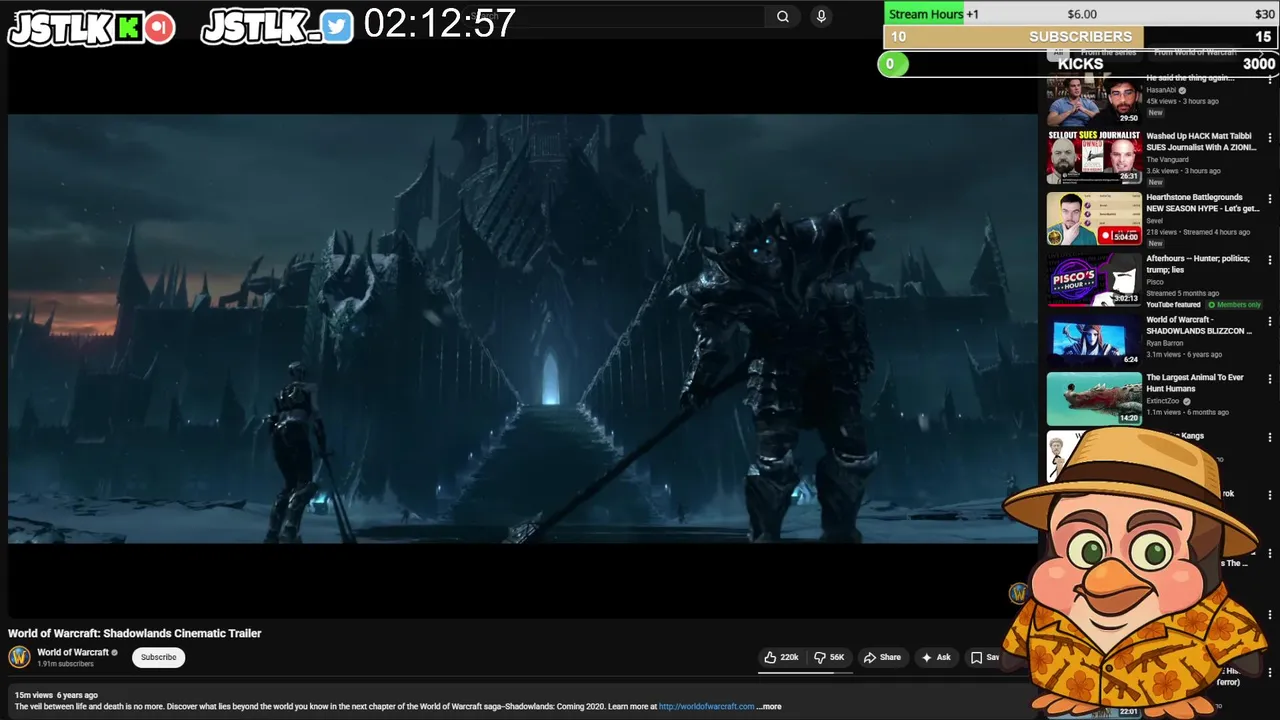Open three-dot menu for the Largest Animal video

point(1270,380)
